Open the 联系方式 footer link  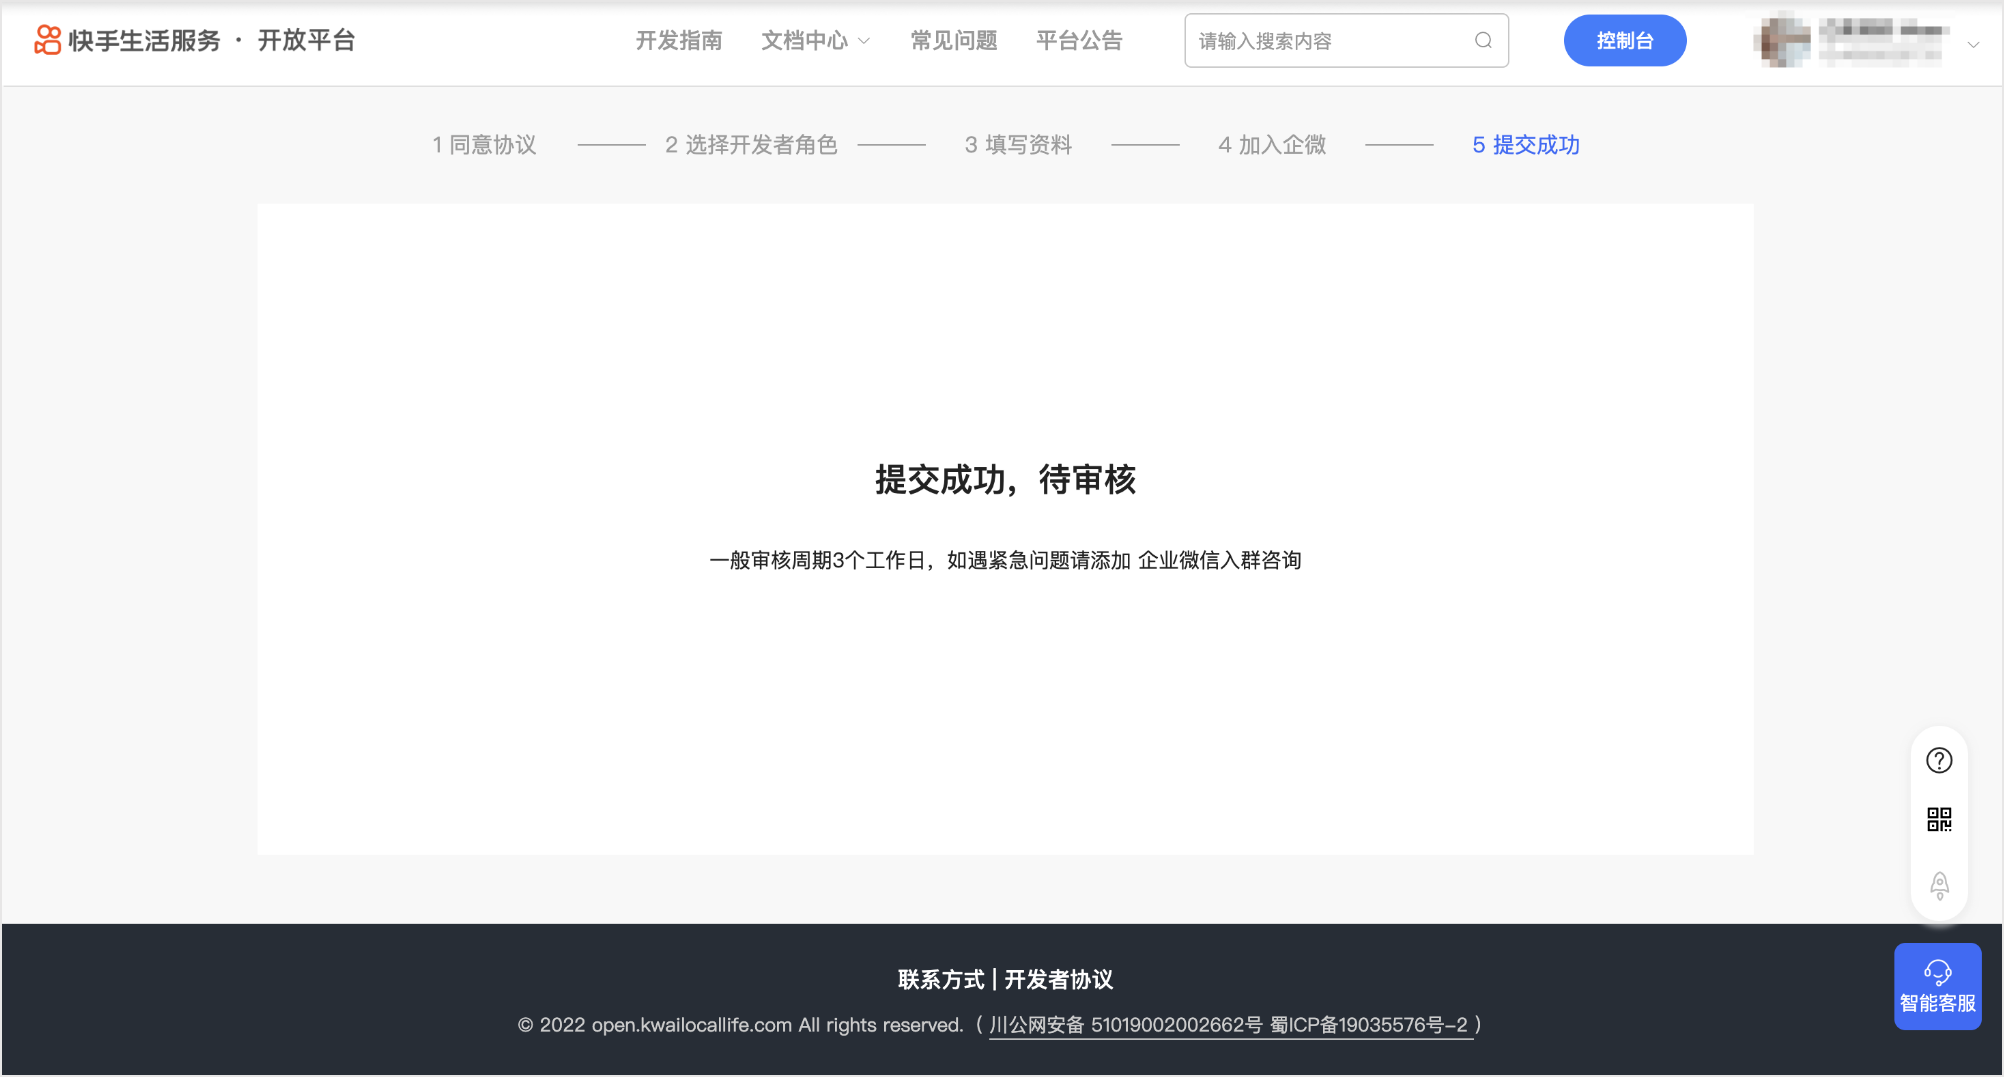coord(940,979)
